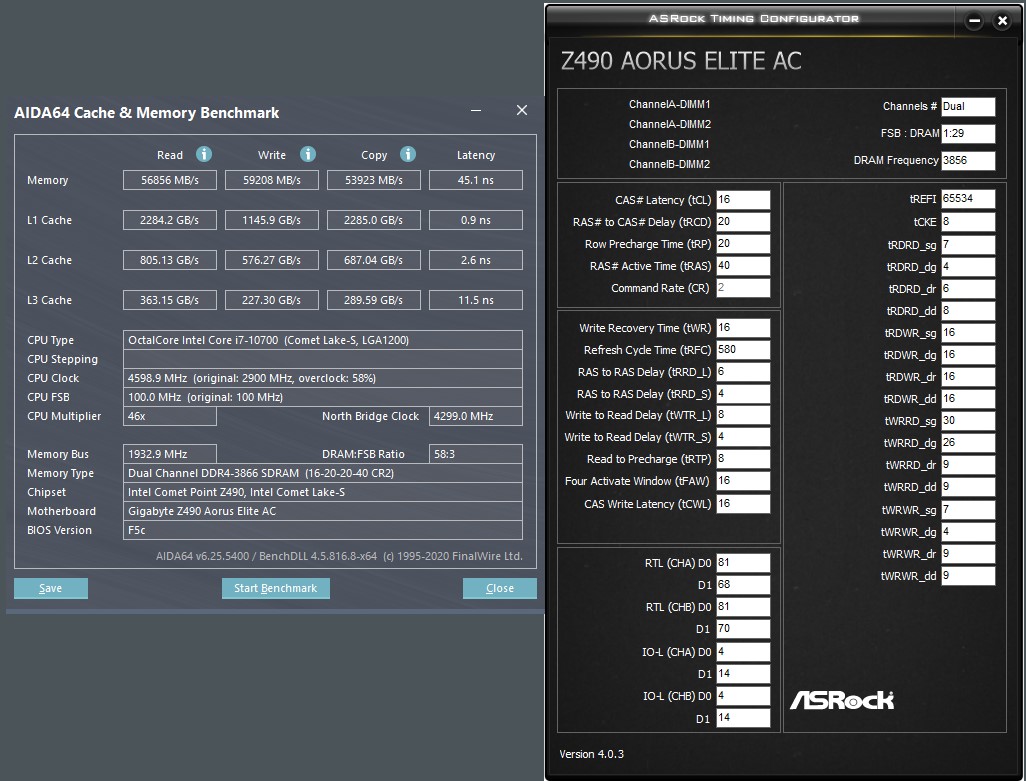
Task: Click the CPU Clock field
Action: click(323, 378)
